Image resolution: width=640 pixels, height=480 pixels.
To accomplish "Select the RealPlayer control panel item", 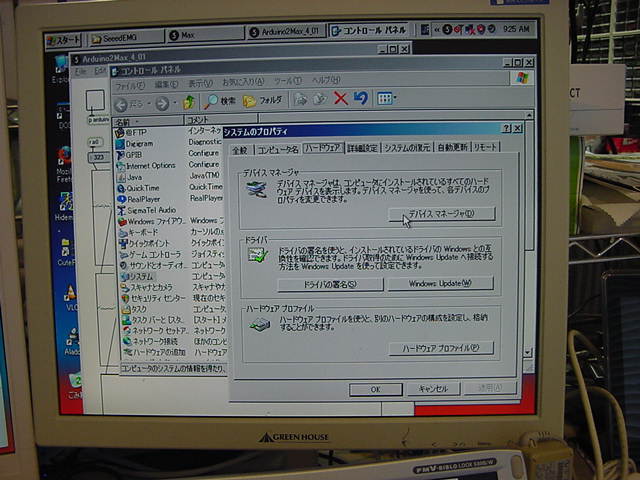I will pos(139,200).
